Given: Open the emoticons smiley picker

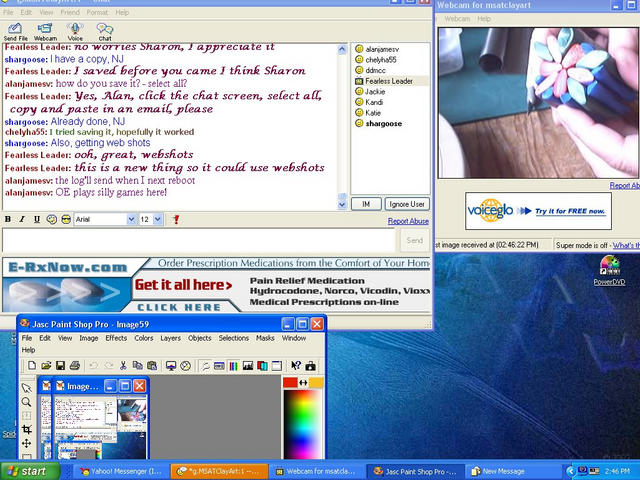Looking at the screenshot, I should tap(66, 219).
